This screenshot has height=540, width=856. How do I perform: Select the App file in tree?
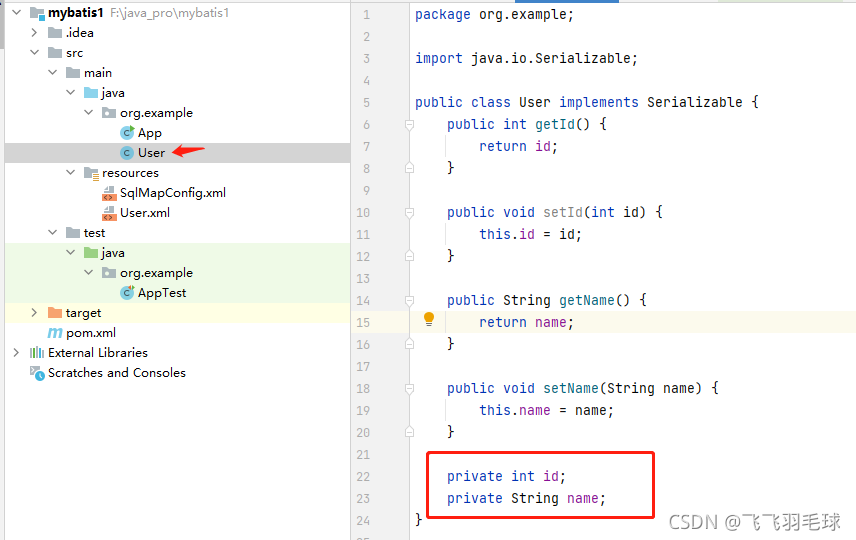[x=150, y=133]
